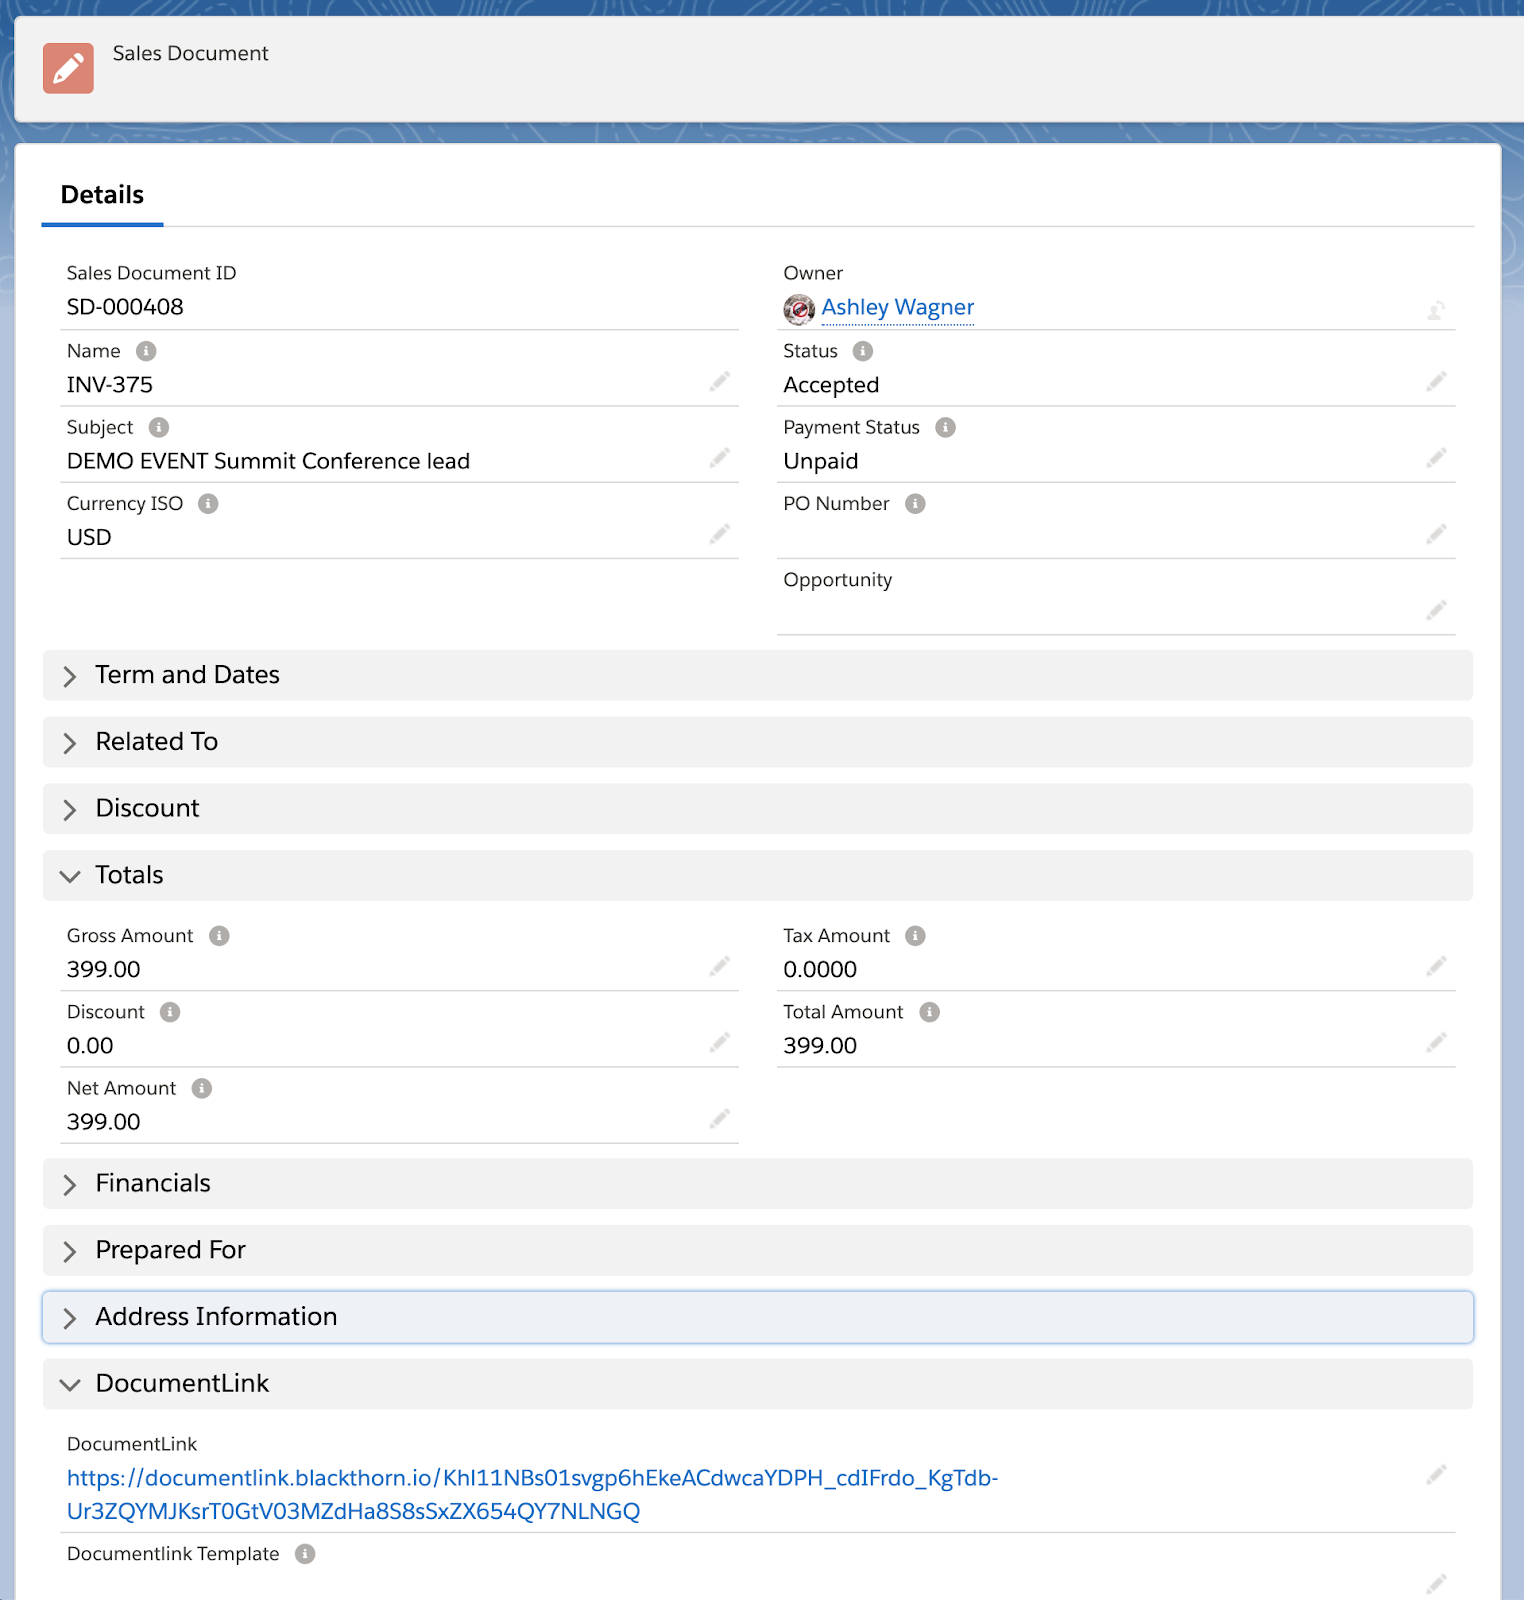1524x1600 pixels.
Task: Click the Accepted status value
Action: click(x=831, y=385)
